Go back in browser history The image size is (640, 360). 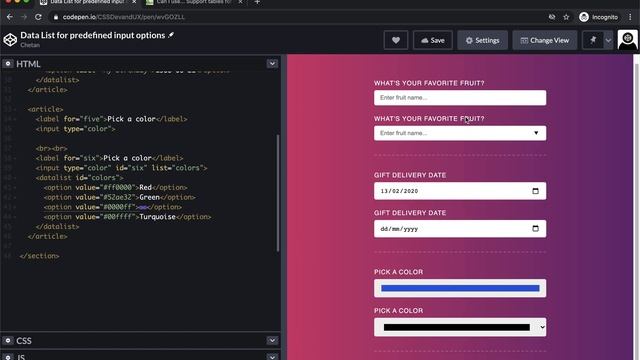click(x=10, y=17)
